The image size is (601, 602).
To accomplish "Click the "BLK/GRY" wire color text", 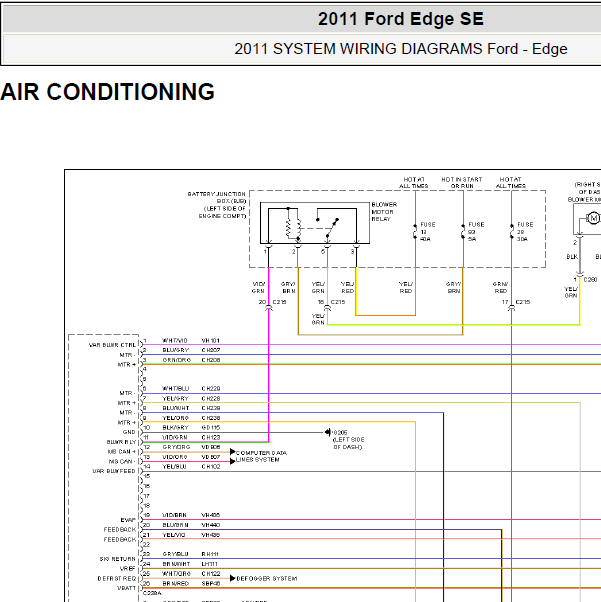I will pos(175,428).
